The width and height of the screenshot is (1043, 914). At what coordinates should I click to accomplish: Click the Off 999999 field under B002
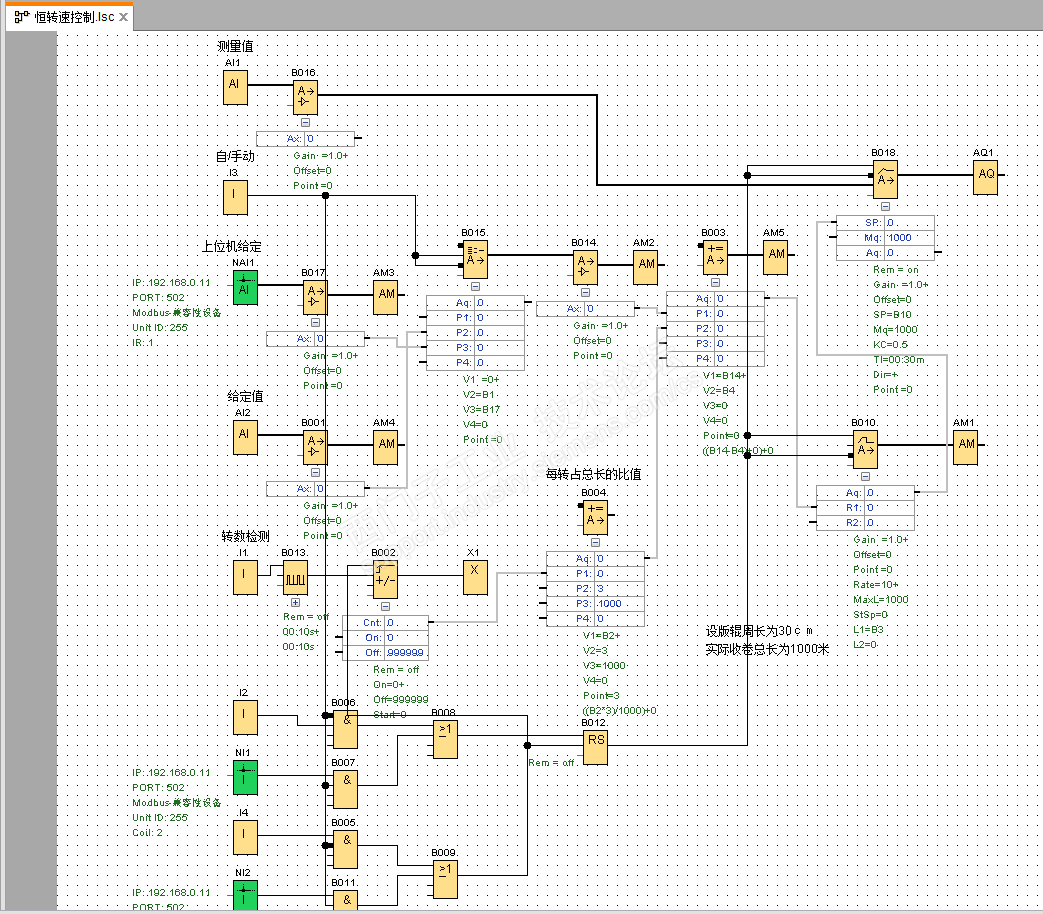pos(404,652)
